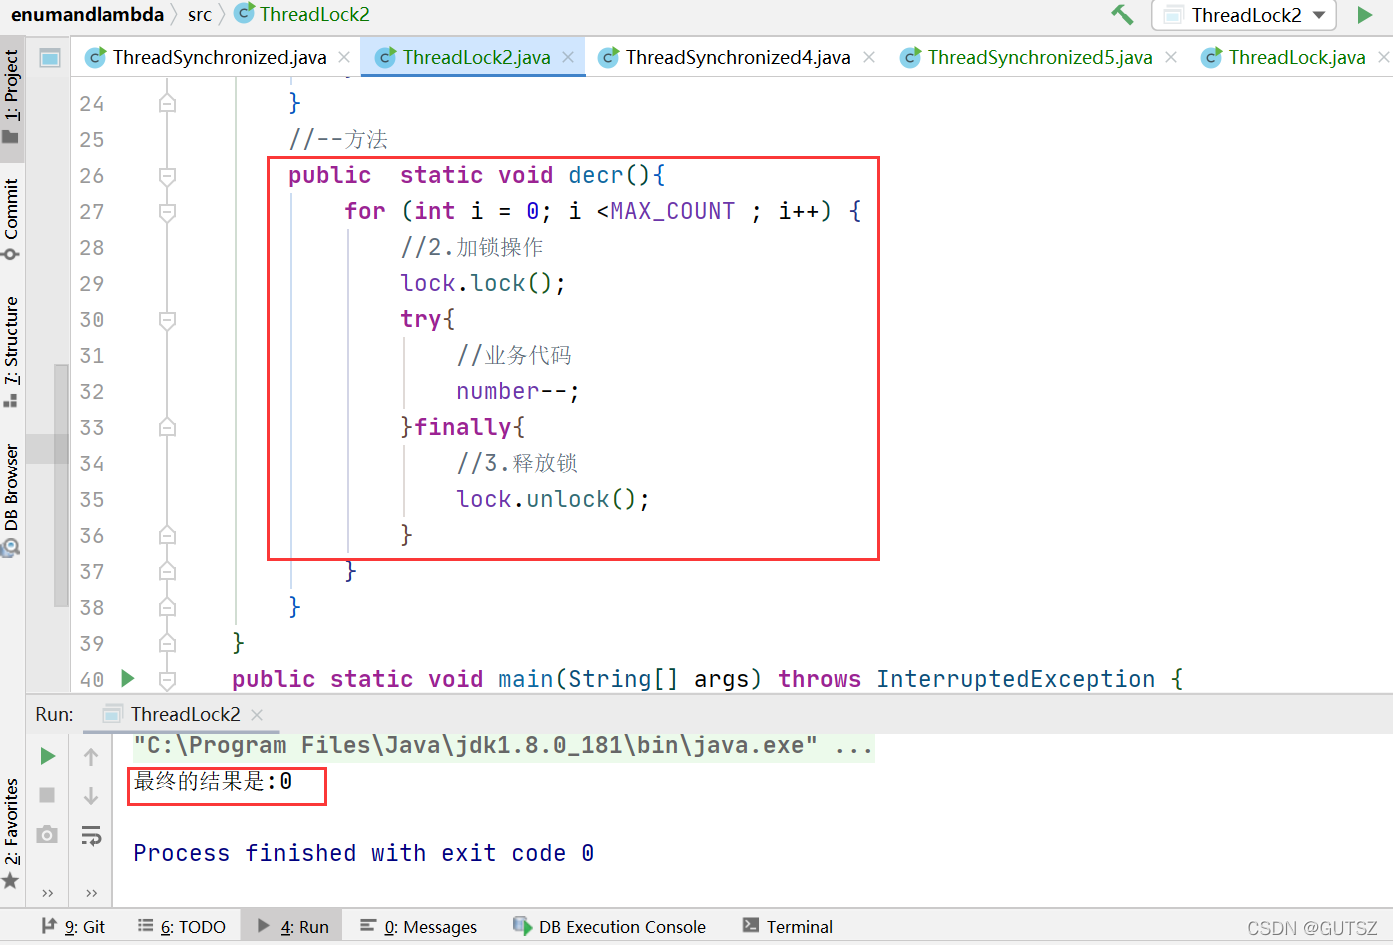
Task: Click the MAX_COUNT constant on line 27
Action: (x=672, y=211)
